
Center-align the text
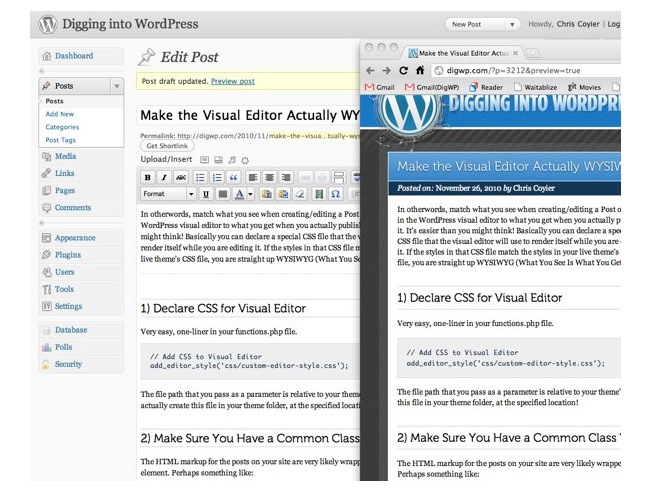270,177
